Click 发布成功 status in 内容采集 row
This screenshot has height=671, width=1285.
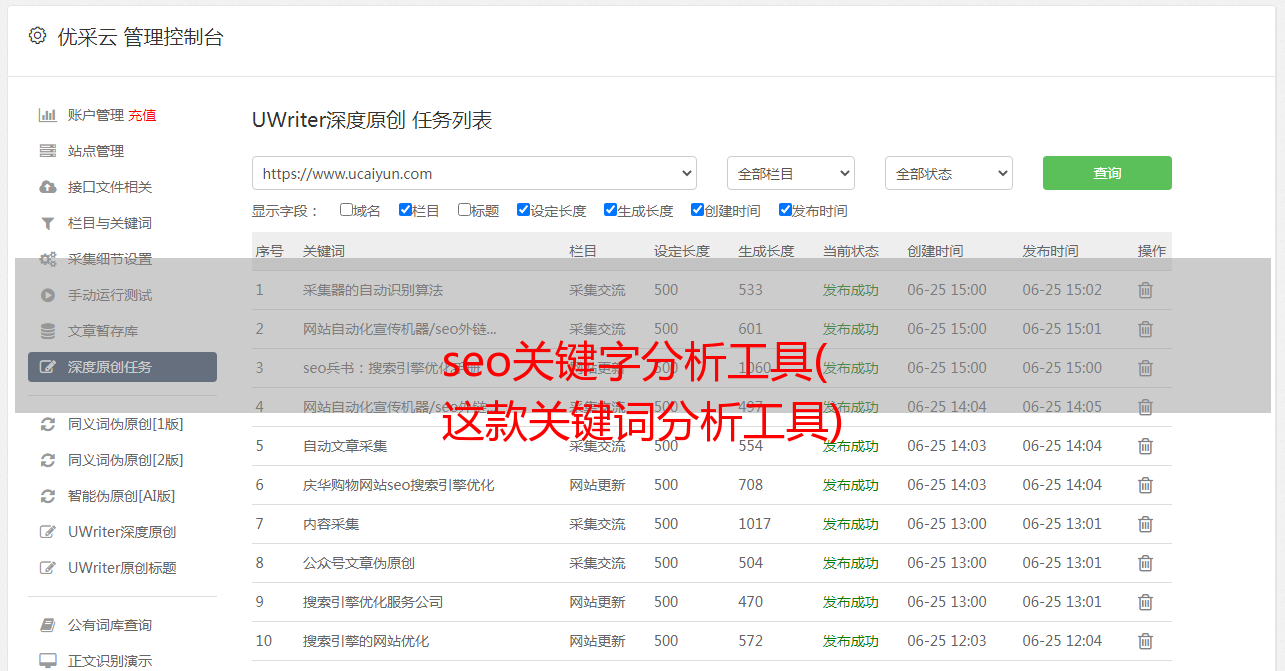point(851,524)
